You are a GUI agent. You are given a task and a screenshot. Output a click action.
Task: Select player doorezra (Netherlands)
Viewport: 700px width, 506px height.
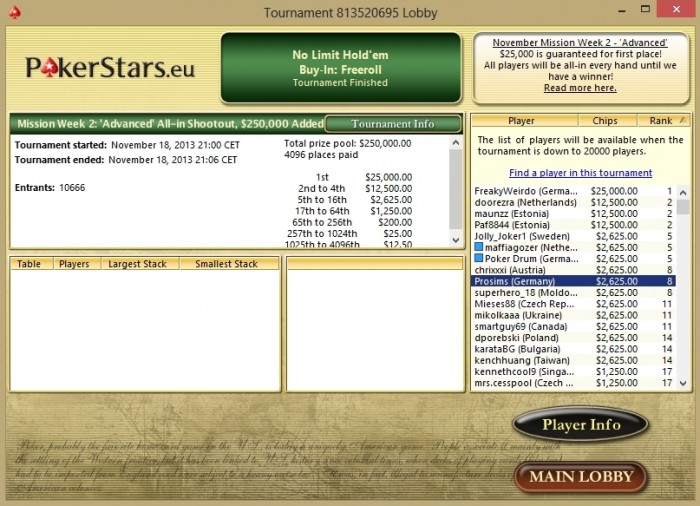tap(573, 202)
